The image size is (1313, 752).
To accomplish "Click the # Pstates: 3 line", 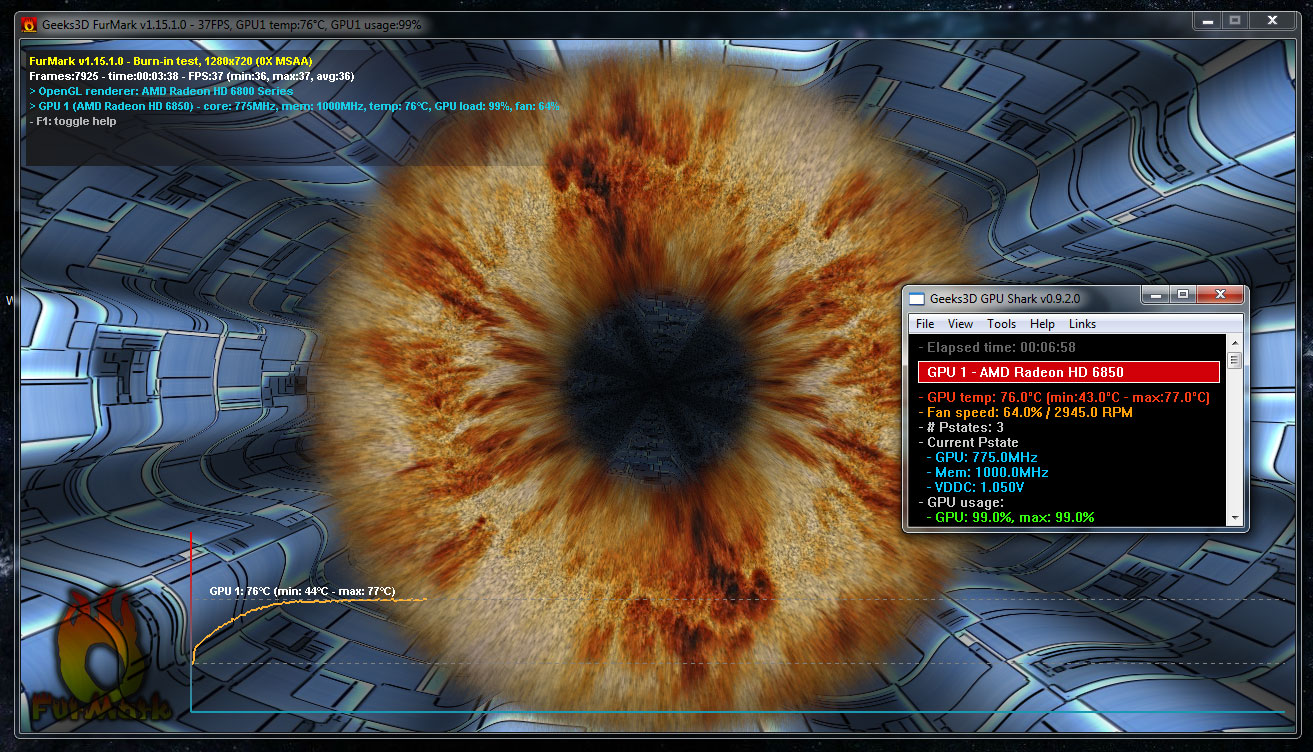I will pos(961,427).
